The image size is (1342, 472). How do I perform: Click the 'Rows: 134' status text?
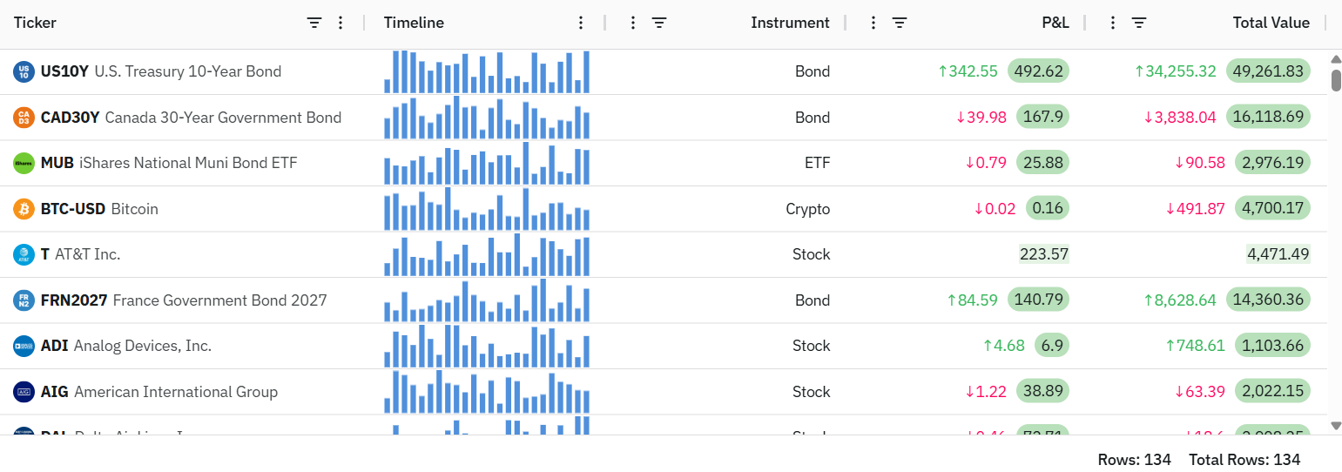(x=1134, y=460)
